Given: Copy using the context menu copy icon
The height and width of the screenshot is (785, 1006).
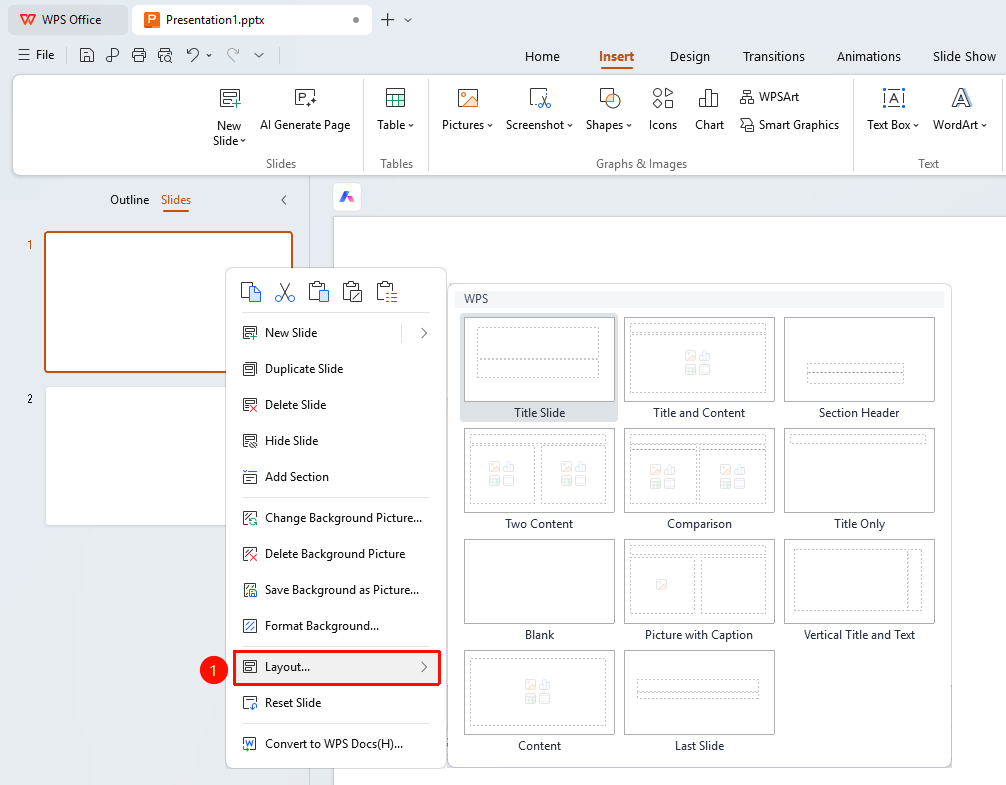Looking at the screenshot, I should click(x=251, y=292).
